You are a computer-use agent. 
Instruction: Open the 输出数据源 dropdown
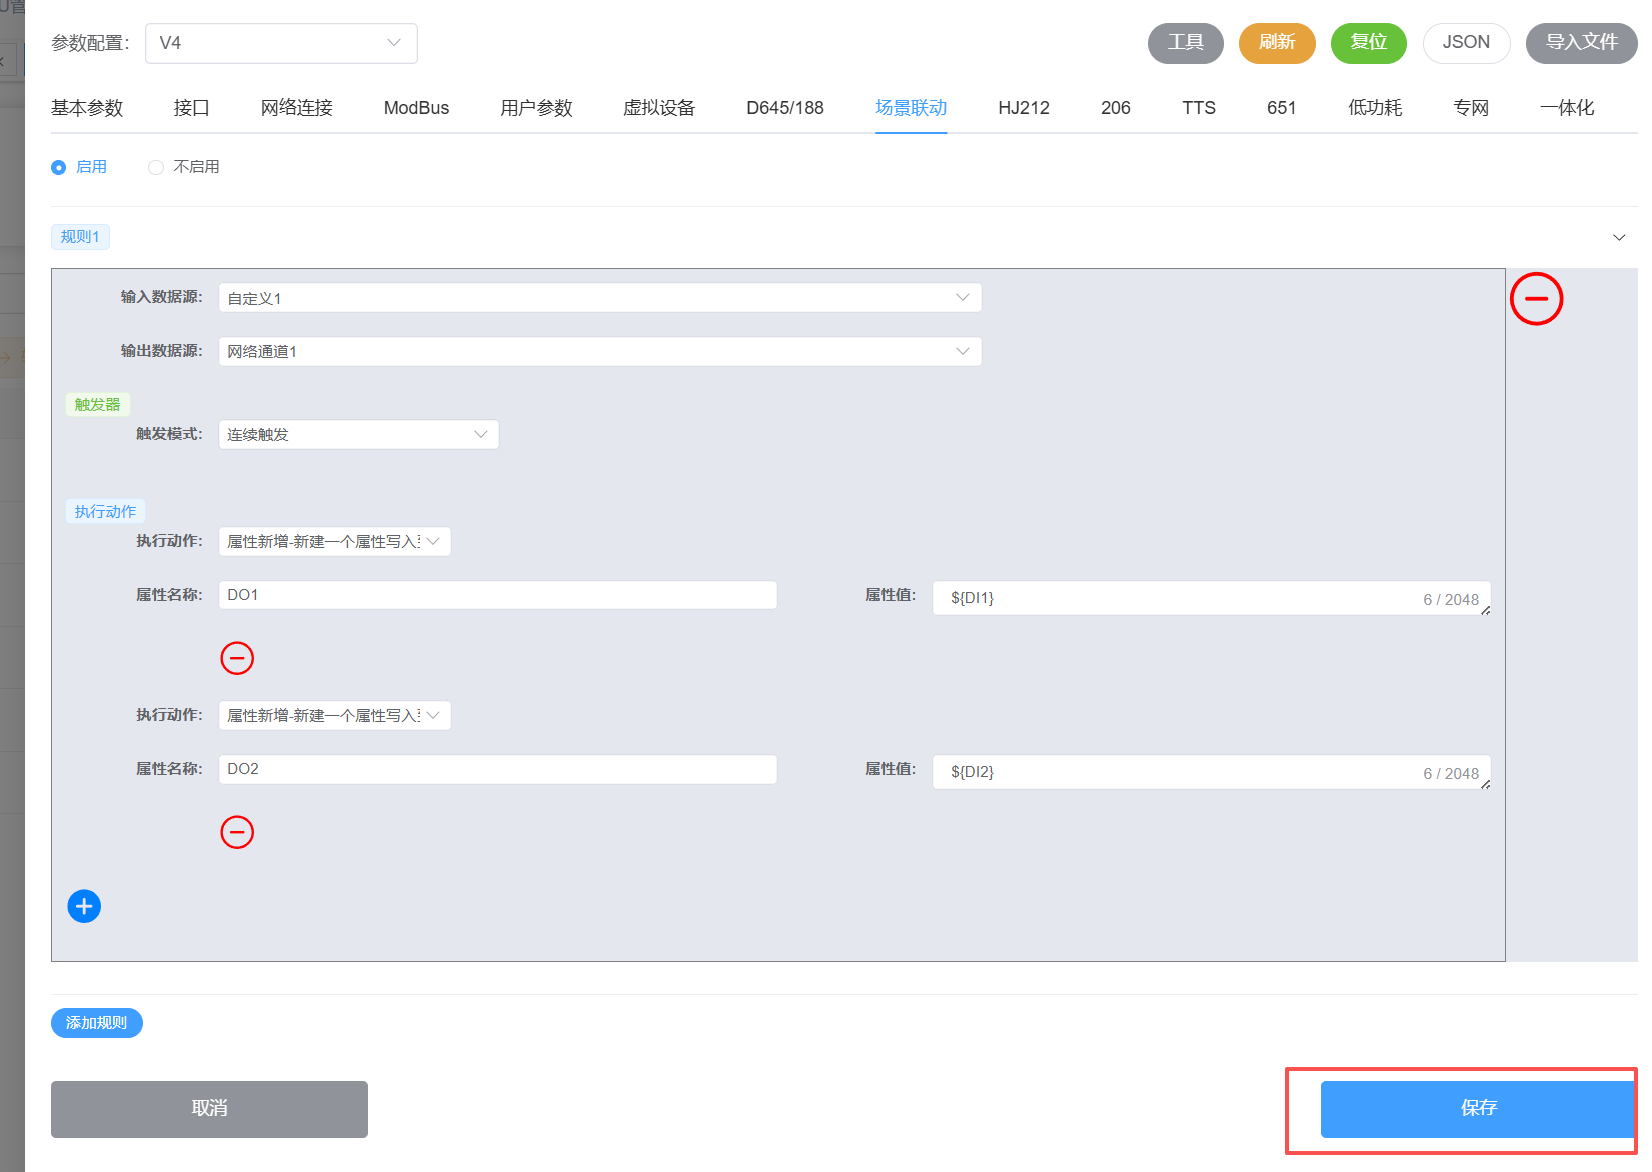(x=599, y=351)
